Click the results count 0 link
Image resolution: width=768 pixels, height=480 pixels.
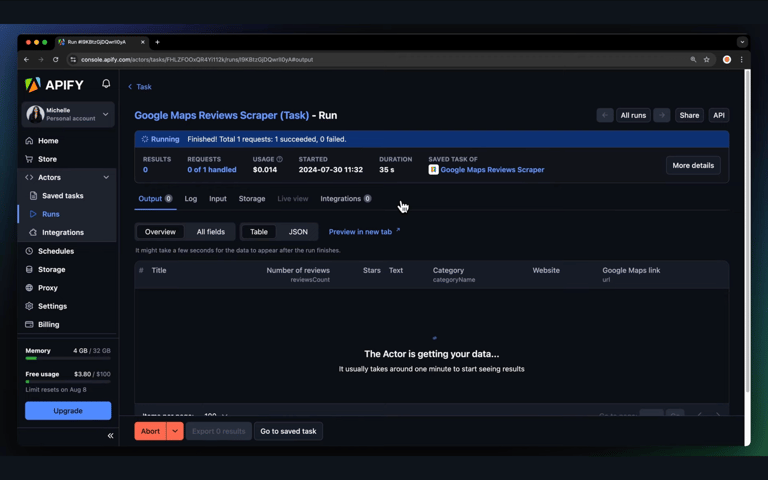click(x=145, y=169)
